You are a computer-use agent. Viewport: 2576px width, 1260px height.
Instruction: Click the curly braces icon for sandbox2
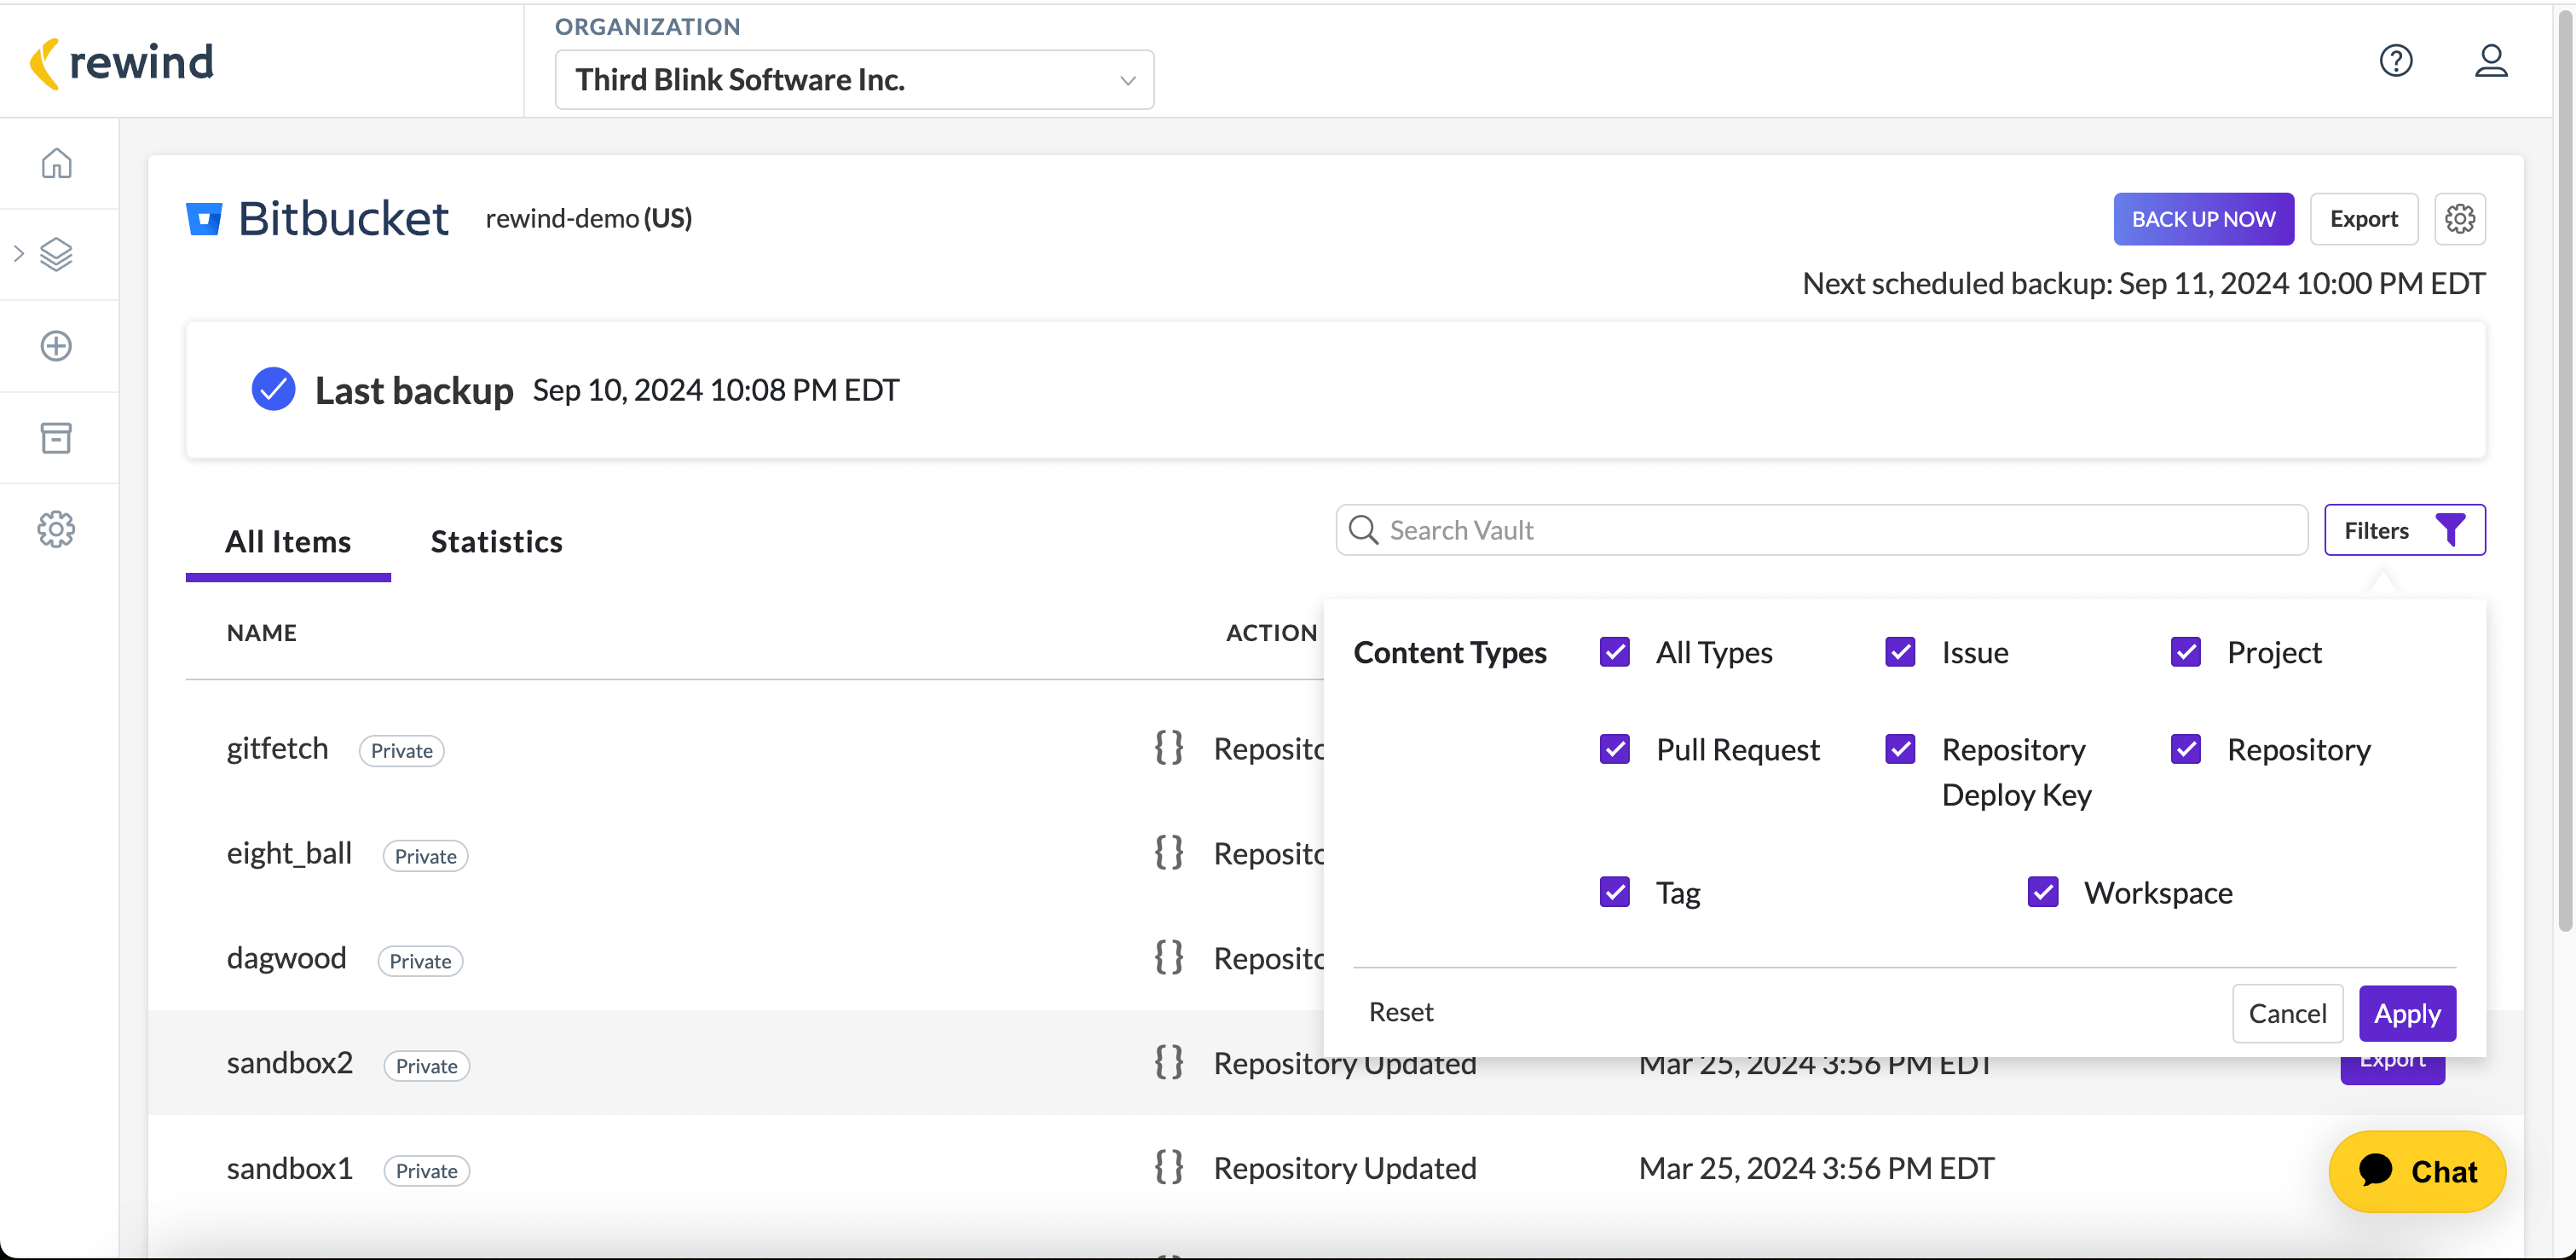point(1169,1062)
